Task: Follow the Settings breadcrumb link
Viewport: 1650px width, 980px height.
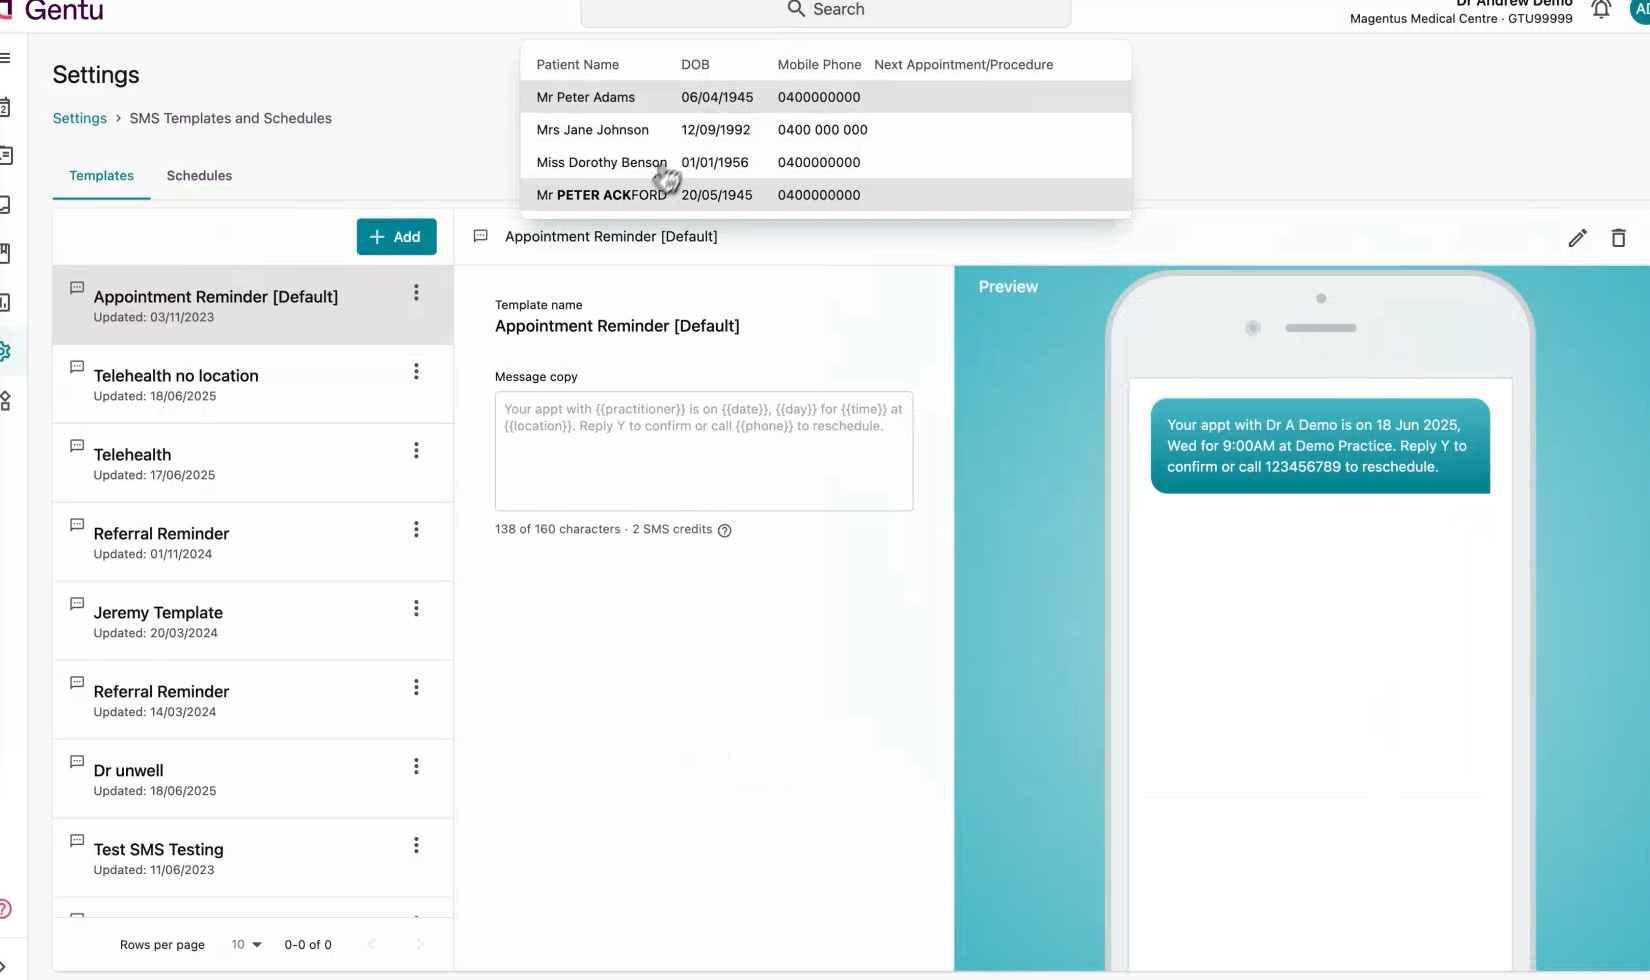Action: 80,118
